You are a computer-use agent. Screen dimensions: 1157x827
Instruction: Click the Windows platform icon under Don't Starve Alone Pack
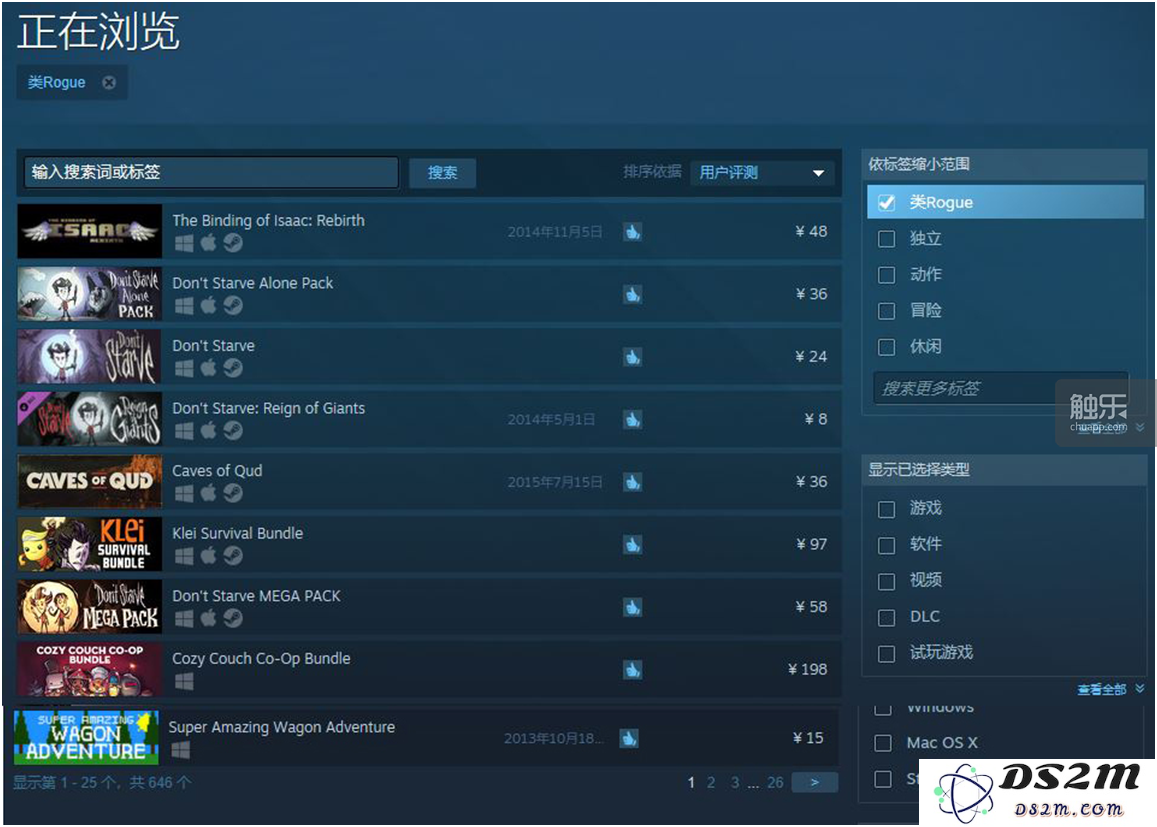coord(184,305)
